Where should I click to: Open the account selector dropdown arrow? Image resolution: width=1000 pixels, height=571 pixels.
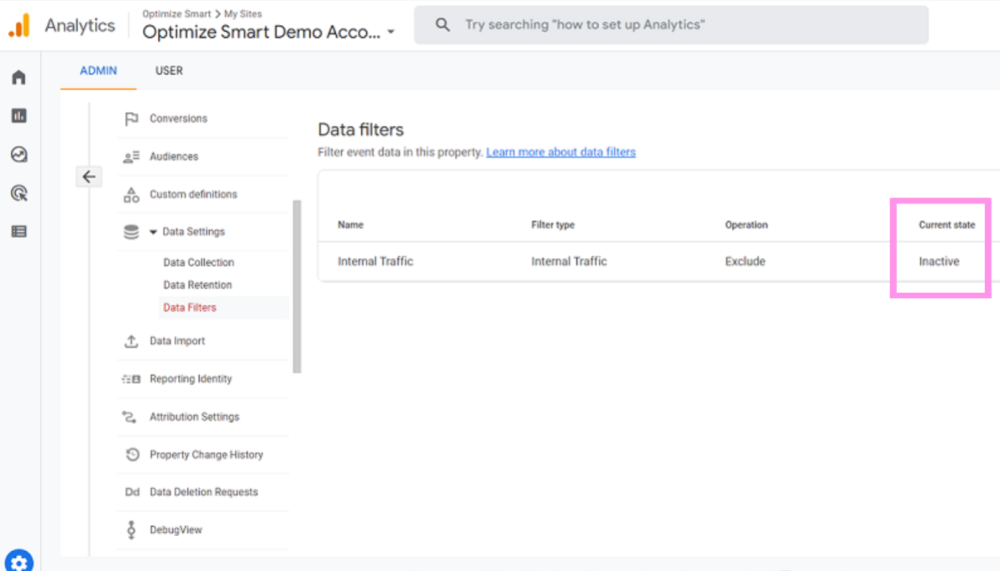click(391, 32)
